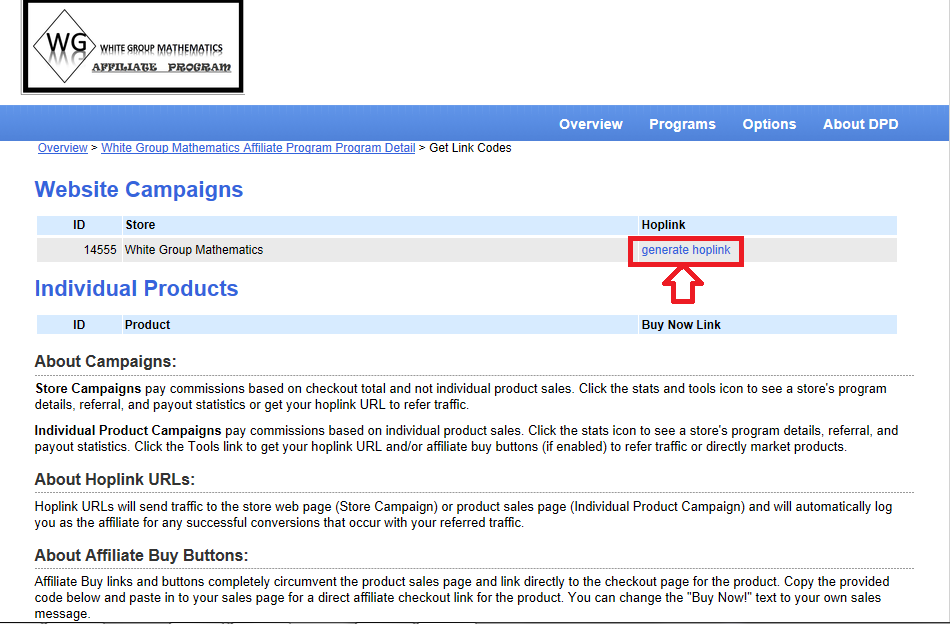This screenshot has width=950, height=624.
Task: Click the About Affiliate Buy Buttons heading
Action: 141,556
